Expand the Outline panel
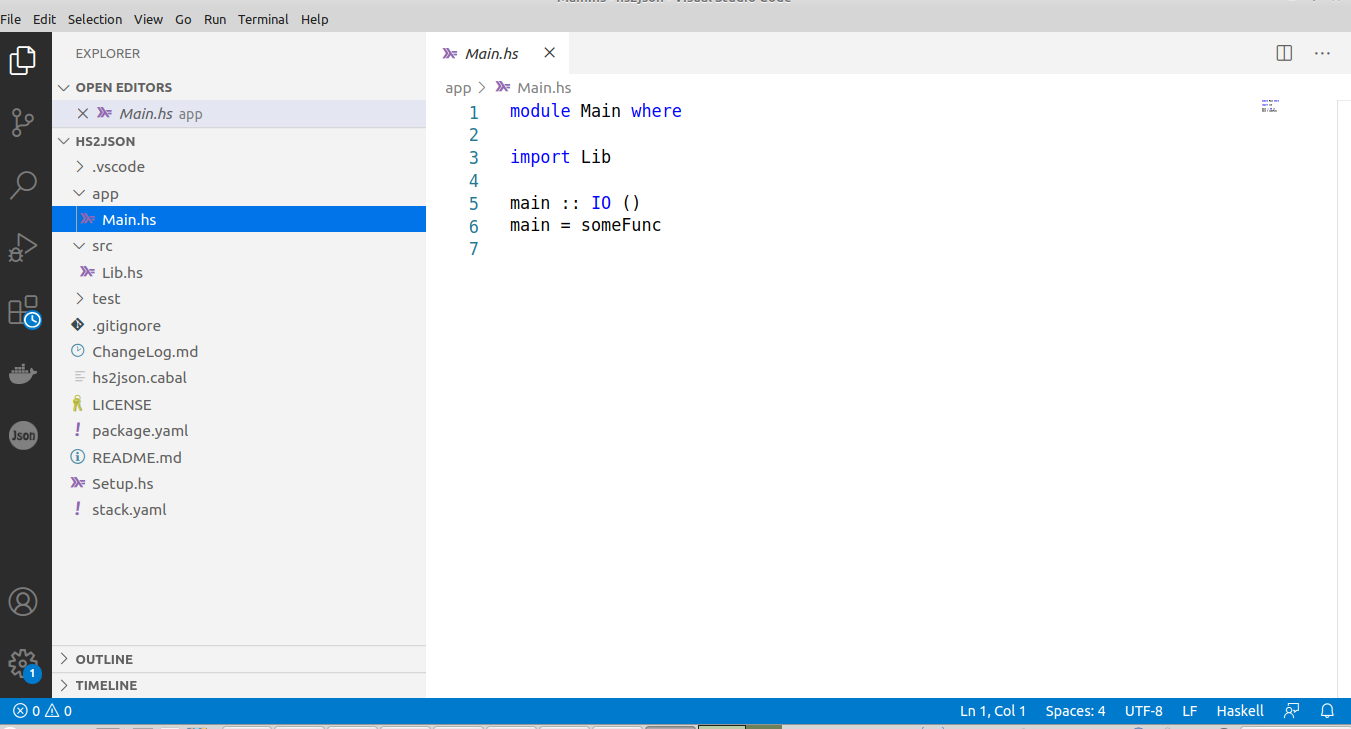Screen dimensions: 1351x729 coord(239,659)
